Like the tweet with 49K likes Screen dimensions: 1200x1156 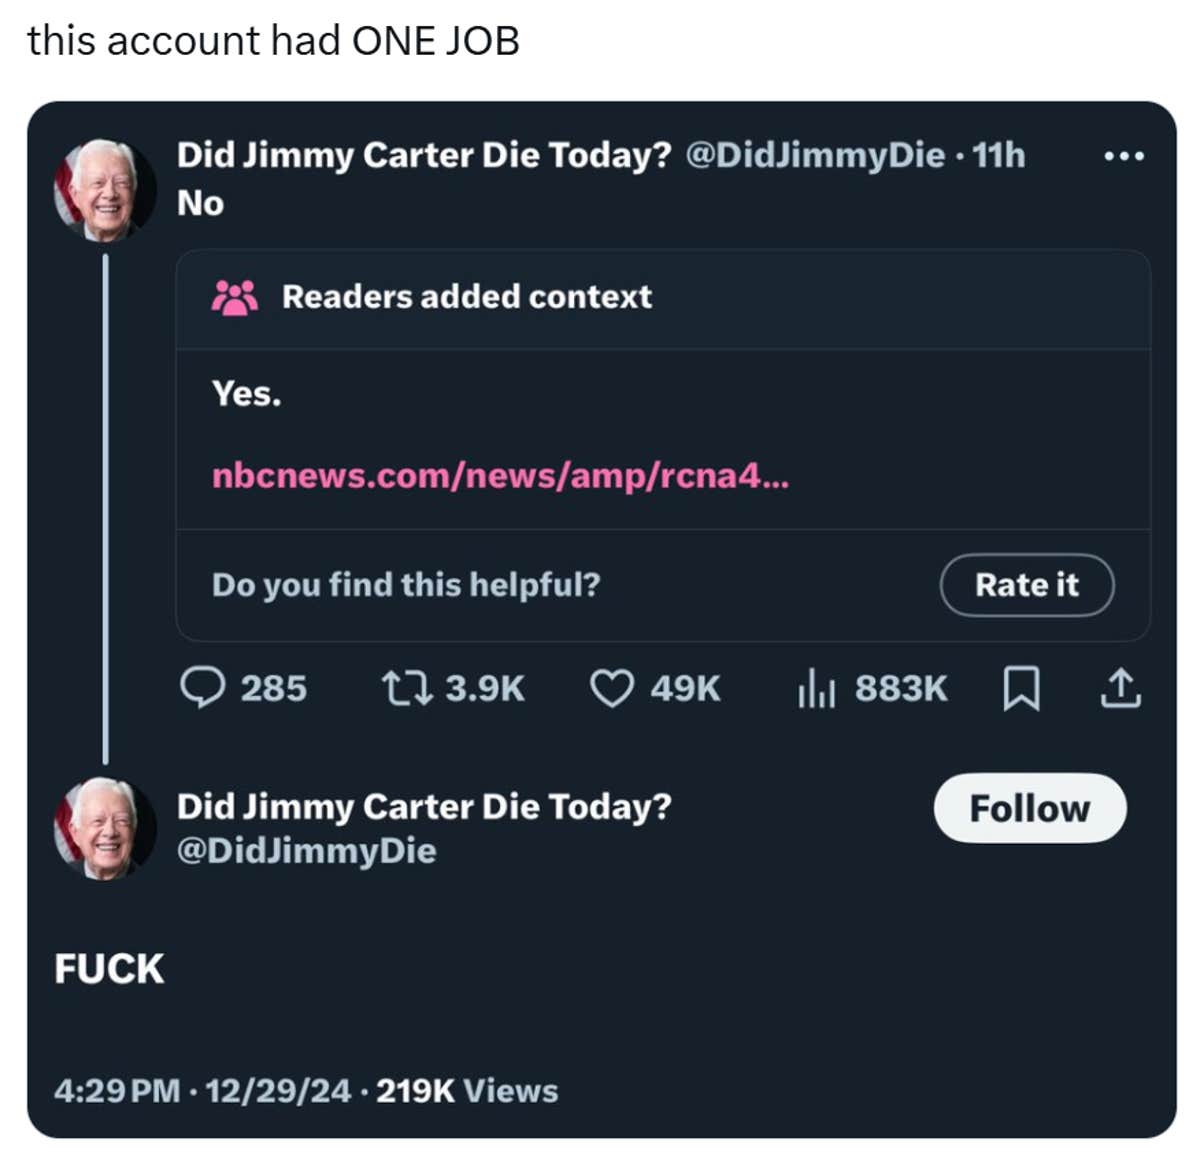point(611,688)
